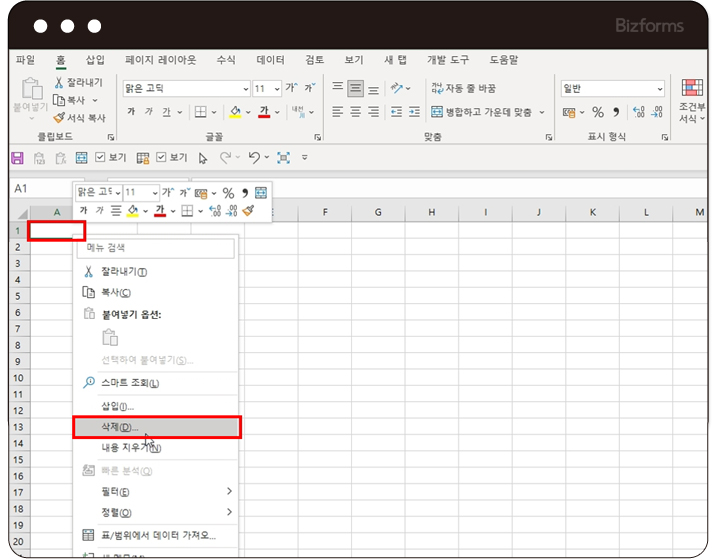This screenshot has height=560, width=715.
Task: Click the Undo arrow in quick access toolbar
Action: point(254,158)
